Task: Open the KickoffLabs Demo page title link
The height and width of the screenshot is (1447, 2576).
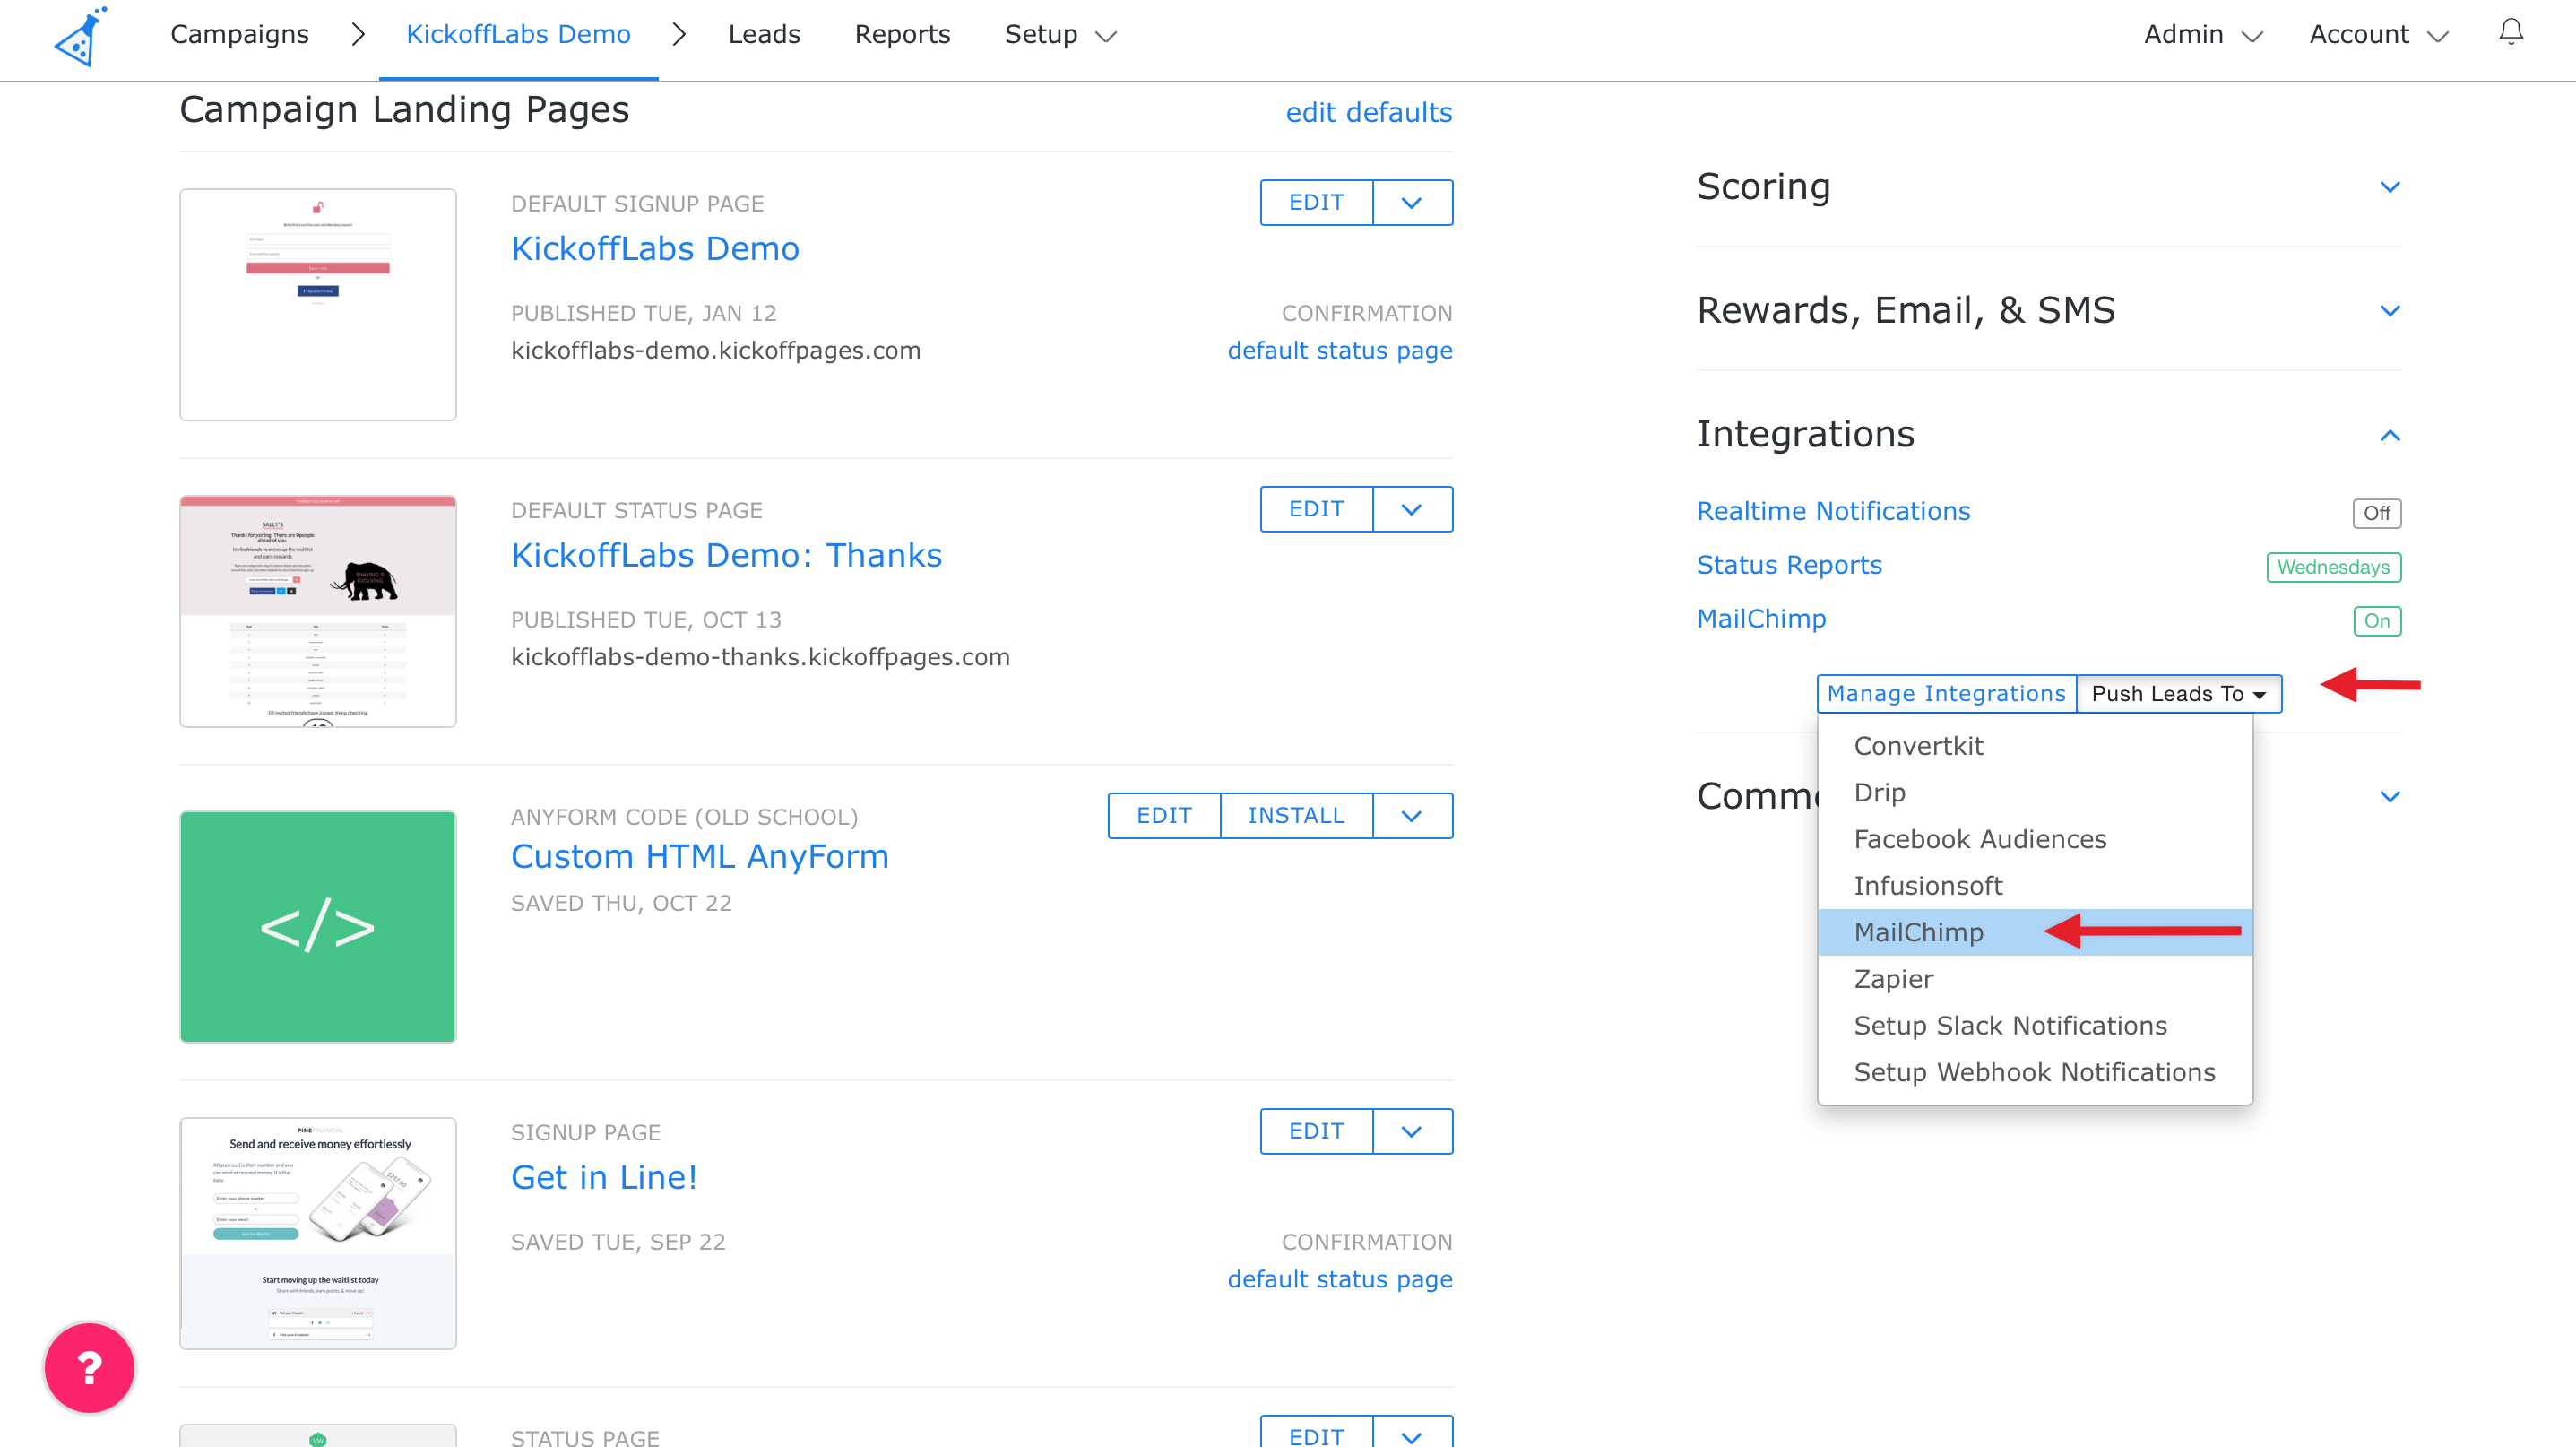Action: (x=655, y=248)
